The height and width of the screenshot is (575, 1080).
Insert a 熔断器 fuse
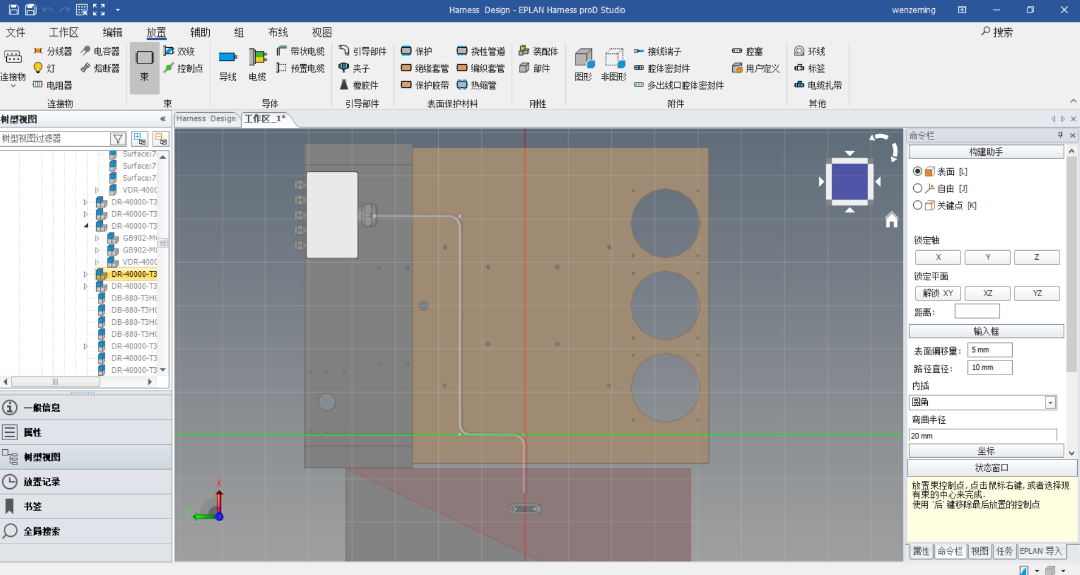point(100,68)
